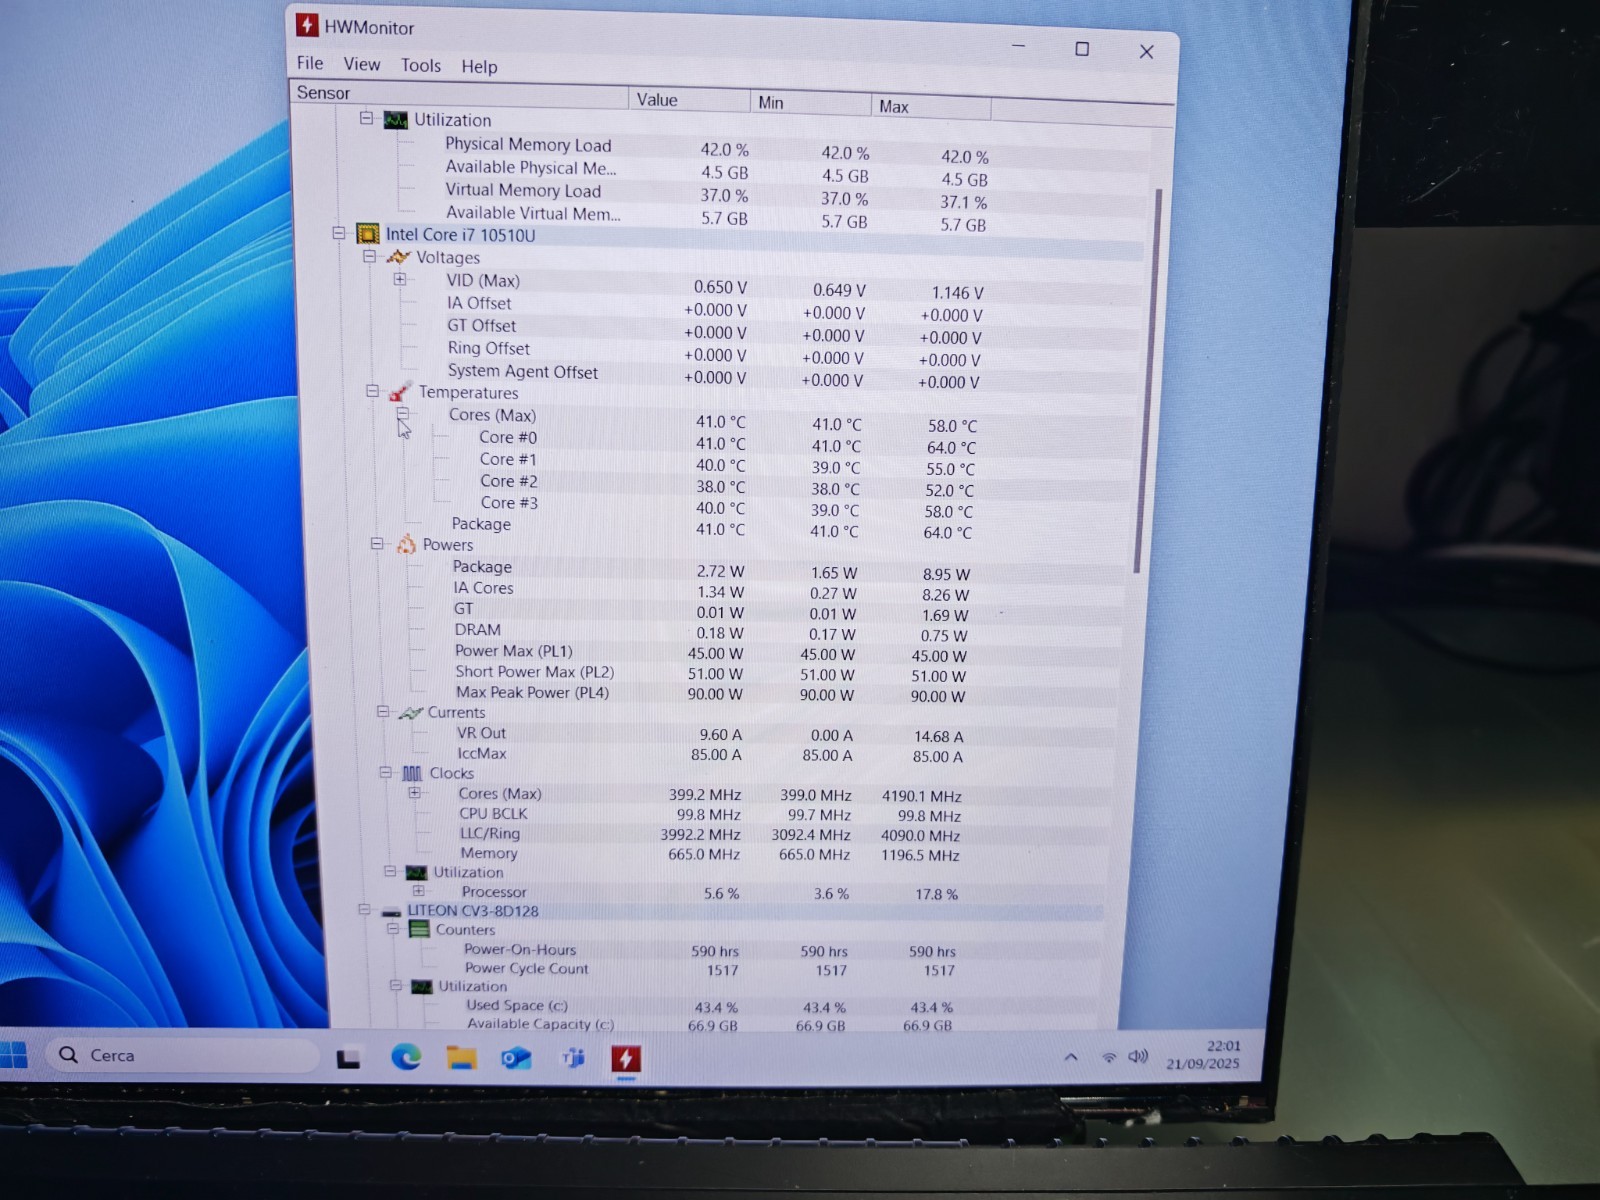This screenshot has width=1600, height=1200.
Task: Click the Powers flame icon
Action: [406, 544]
